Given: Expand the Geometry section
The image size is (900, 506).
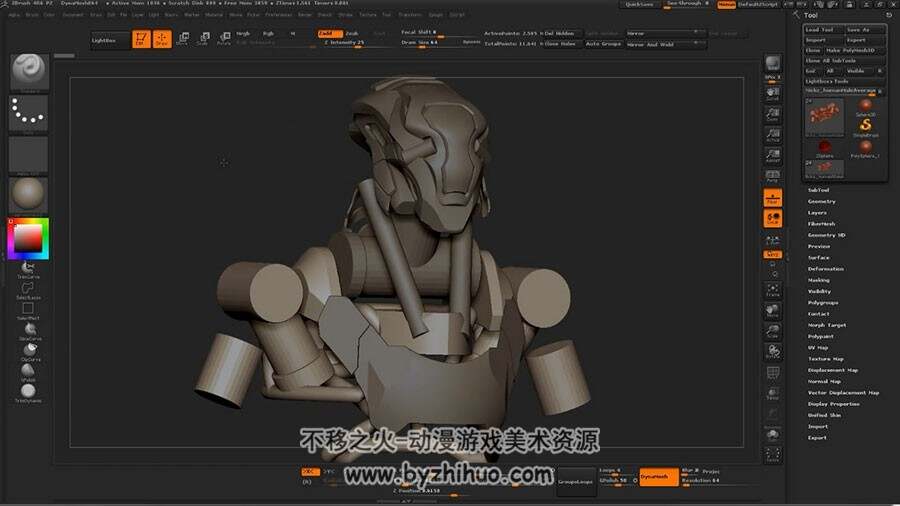Looking at the screenshot, I should pyautogui.click(x=821, y=201).
